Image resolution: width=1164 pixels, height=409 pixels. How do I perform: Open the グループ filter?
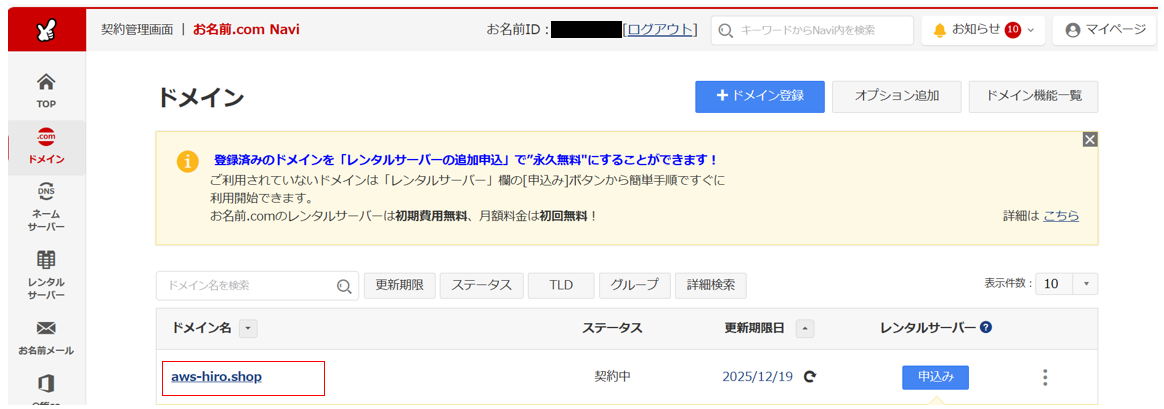tap(635, 285)
